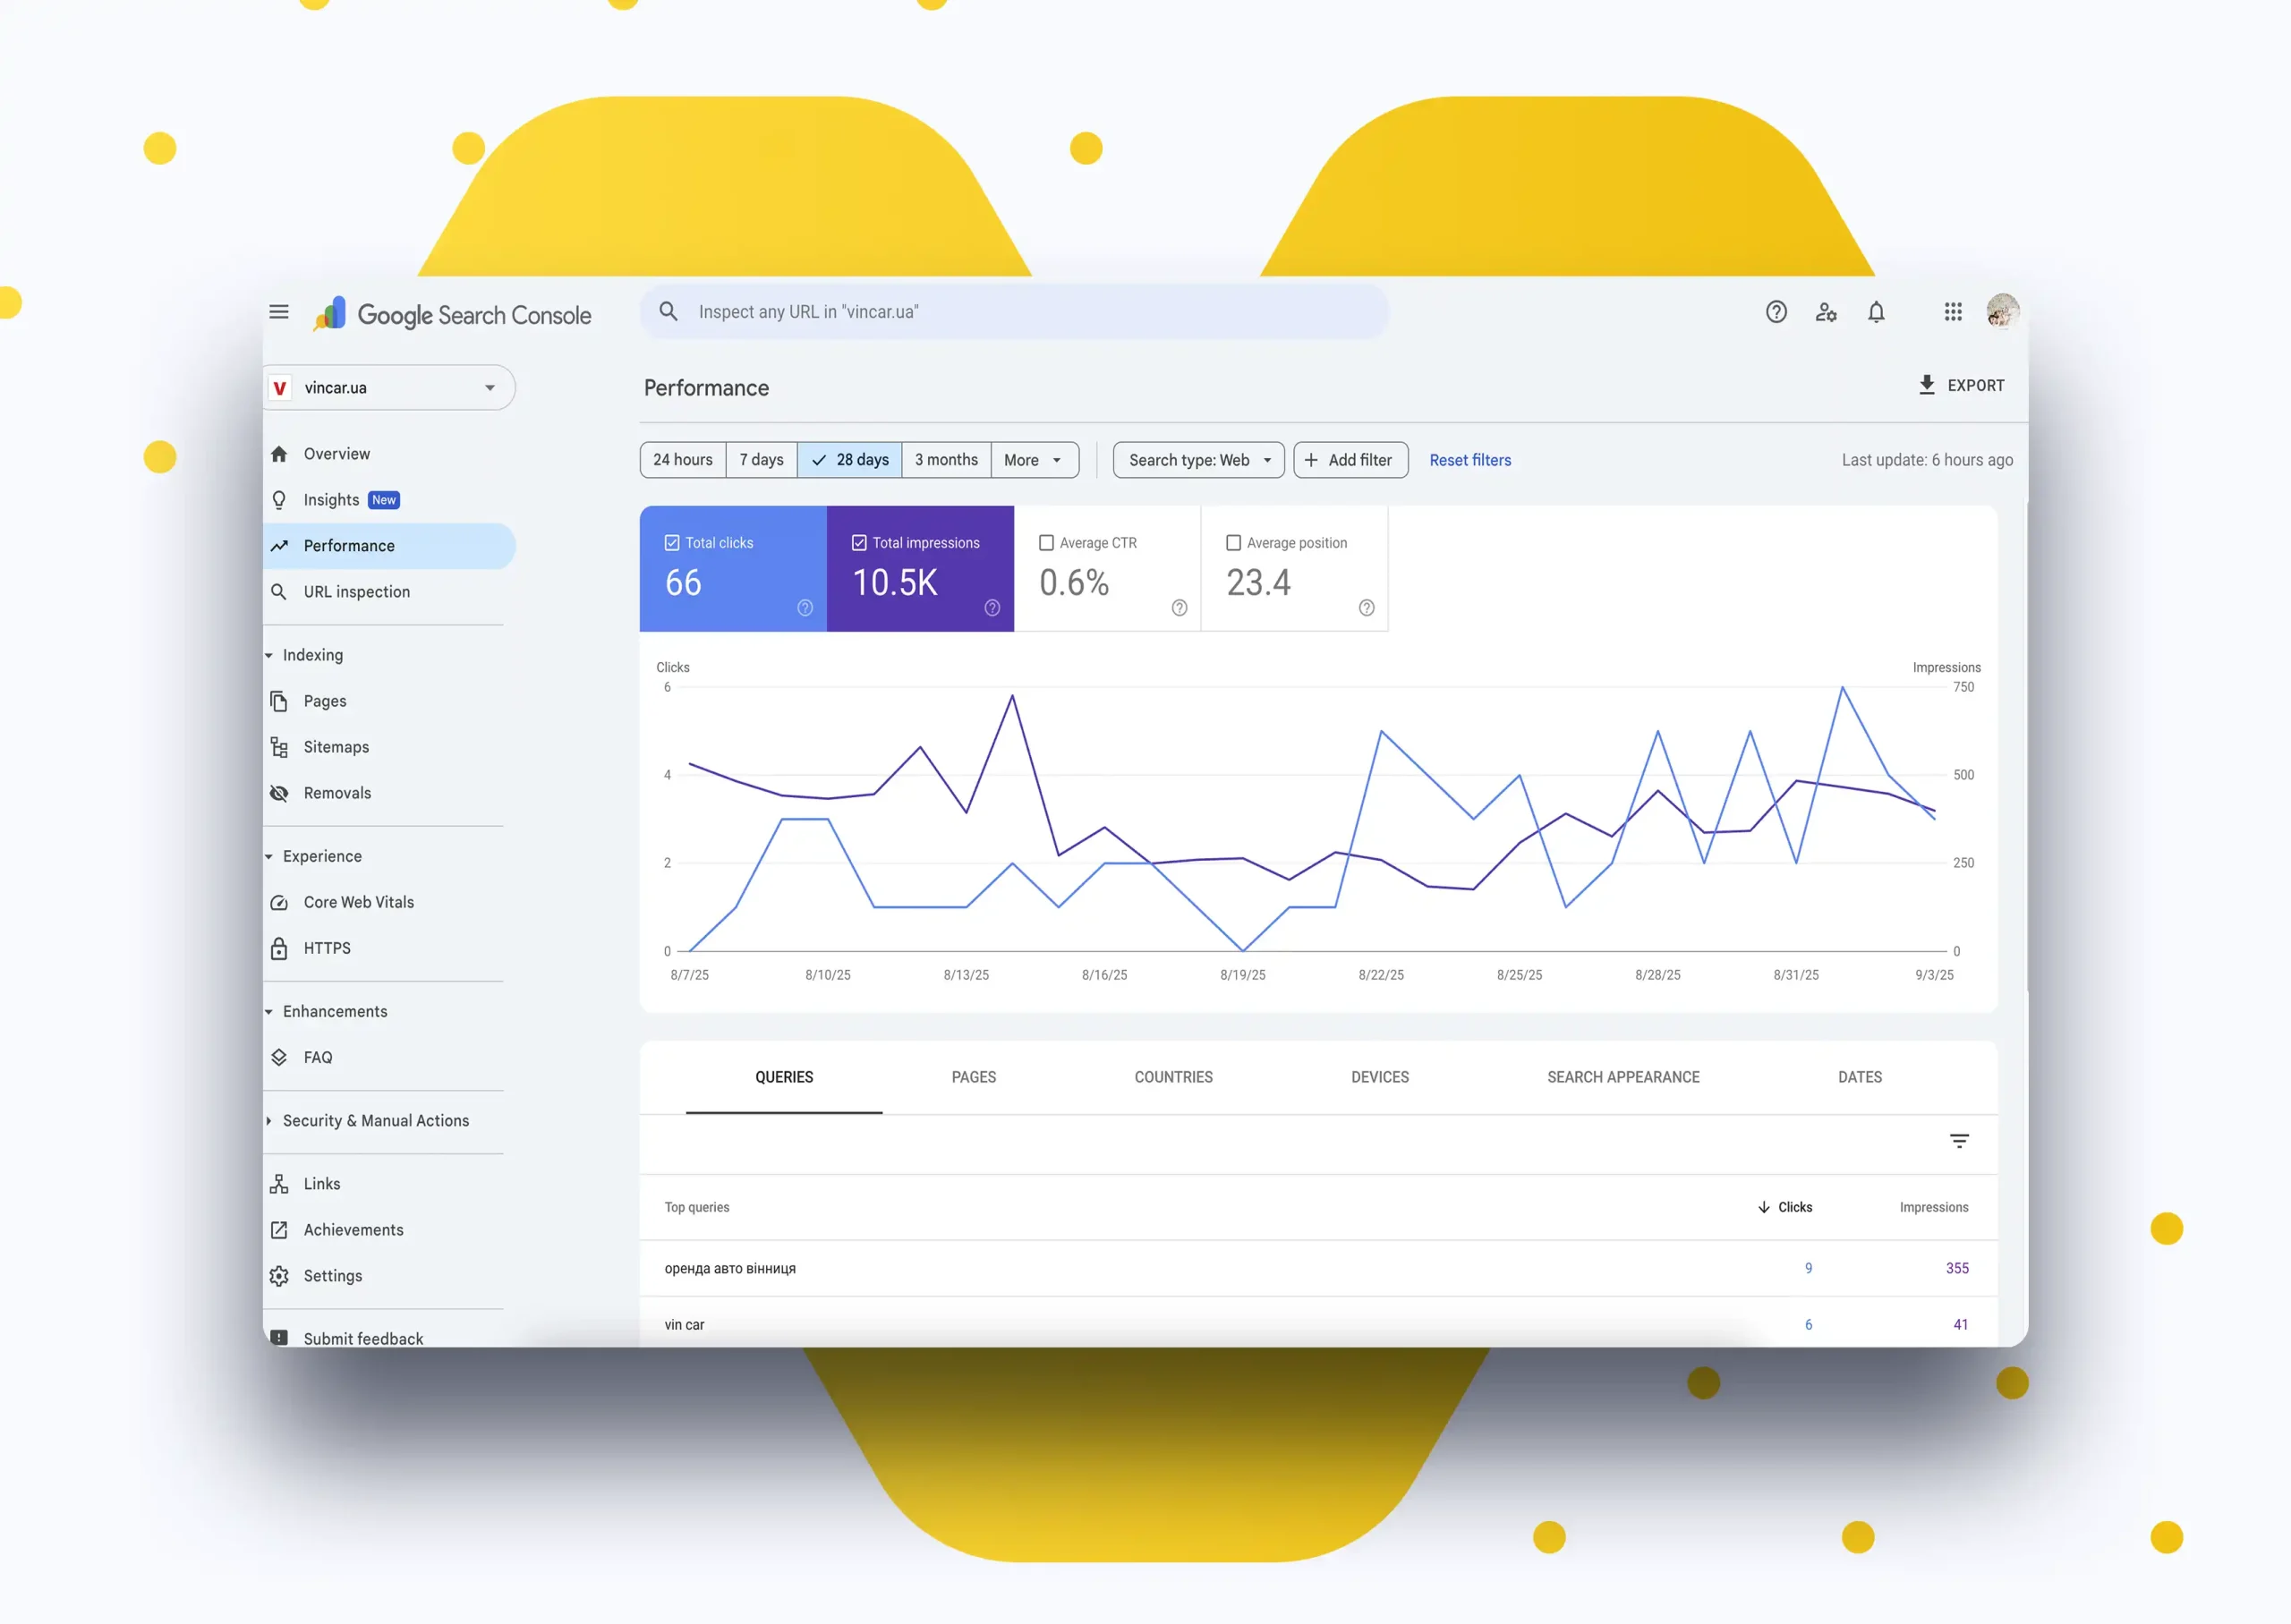Click the Settings gear icon
The height and width of the screenshot is (1624, 2291).
(x=279, y=1276)
